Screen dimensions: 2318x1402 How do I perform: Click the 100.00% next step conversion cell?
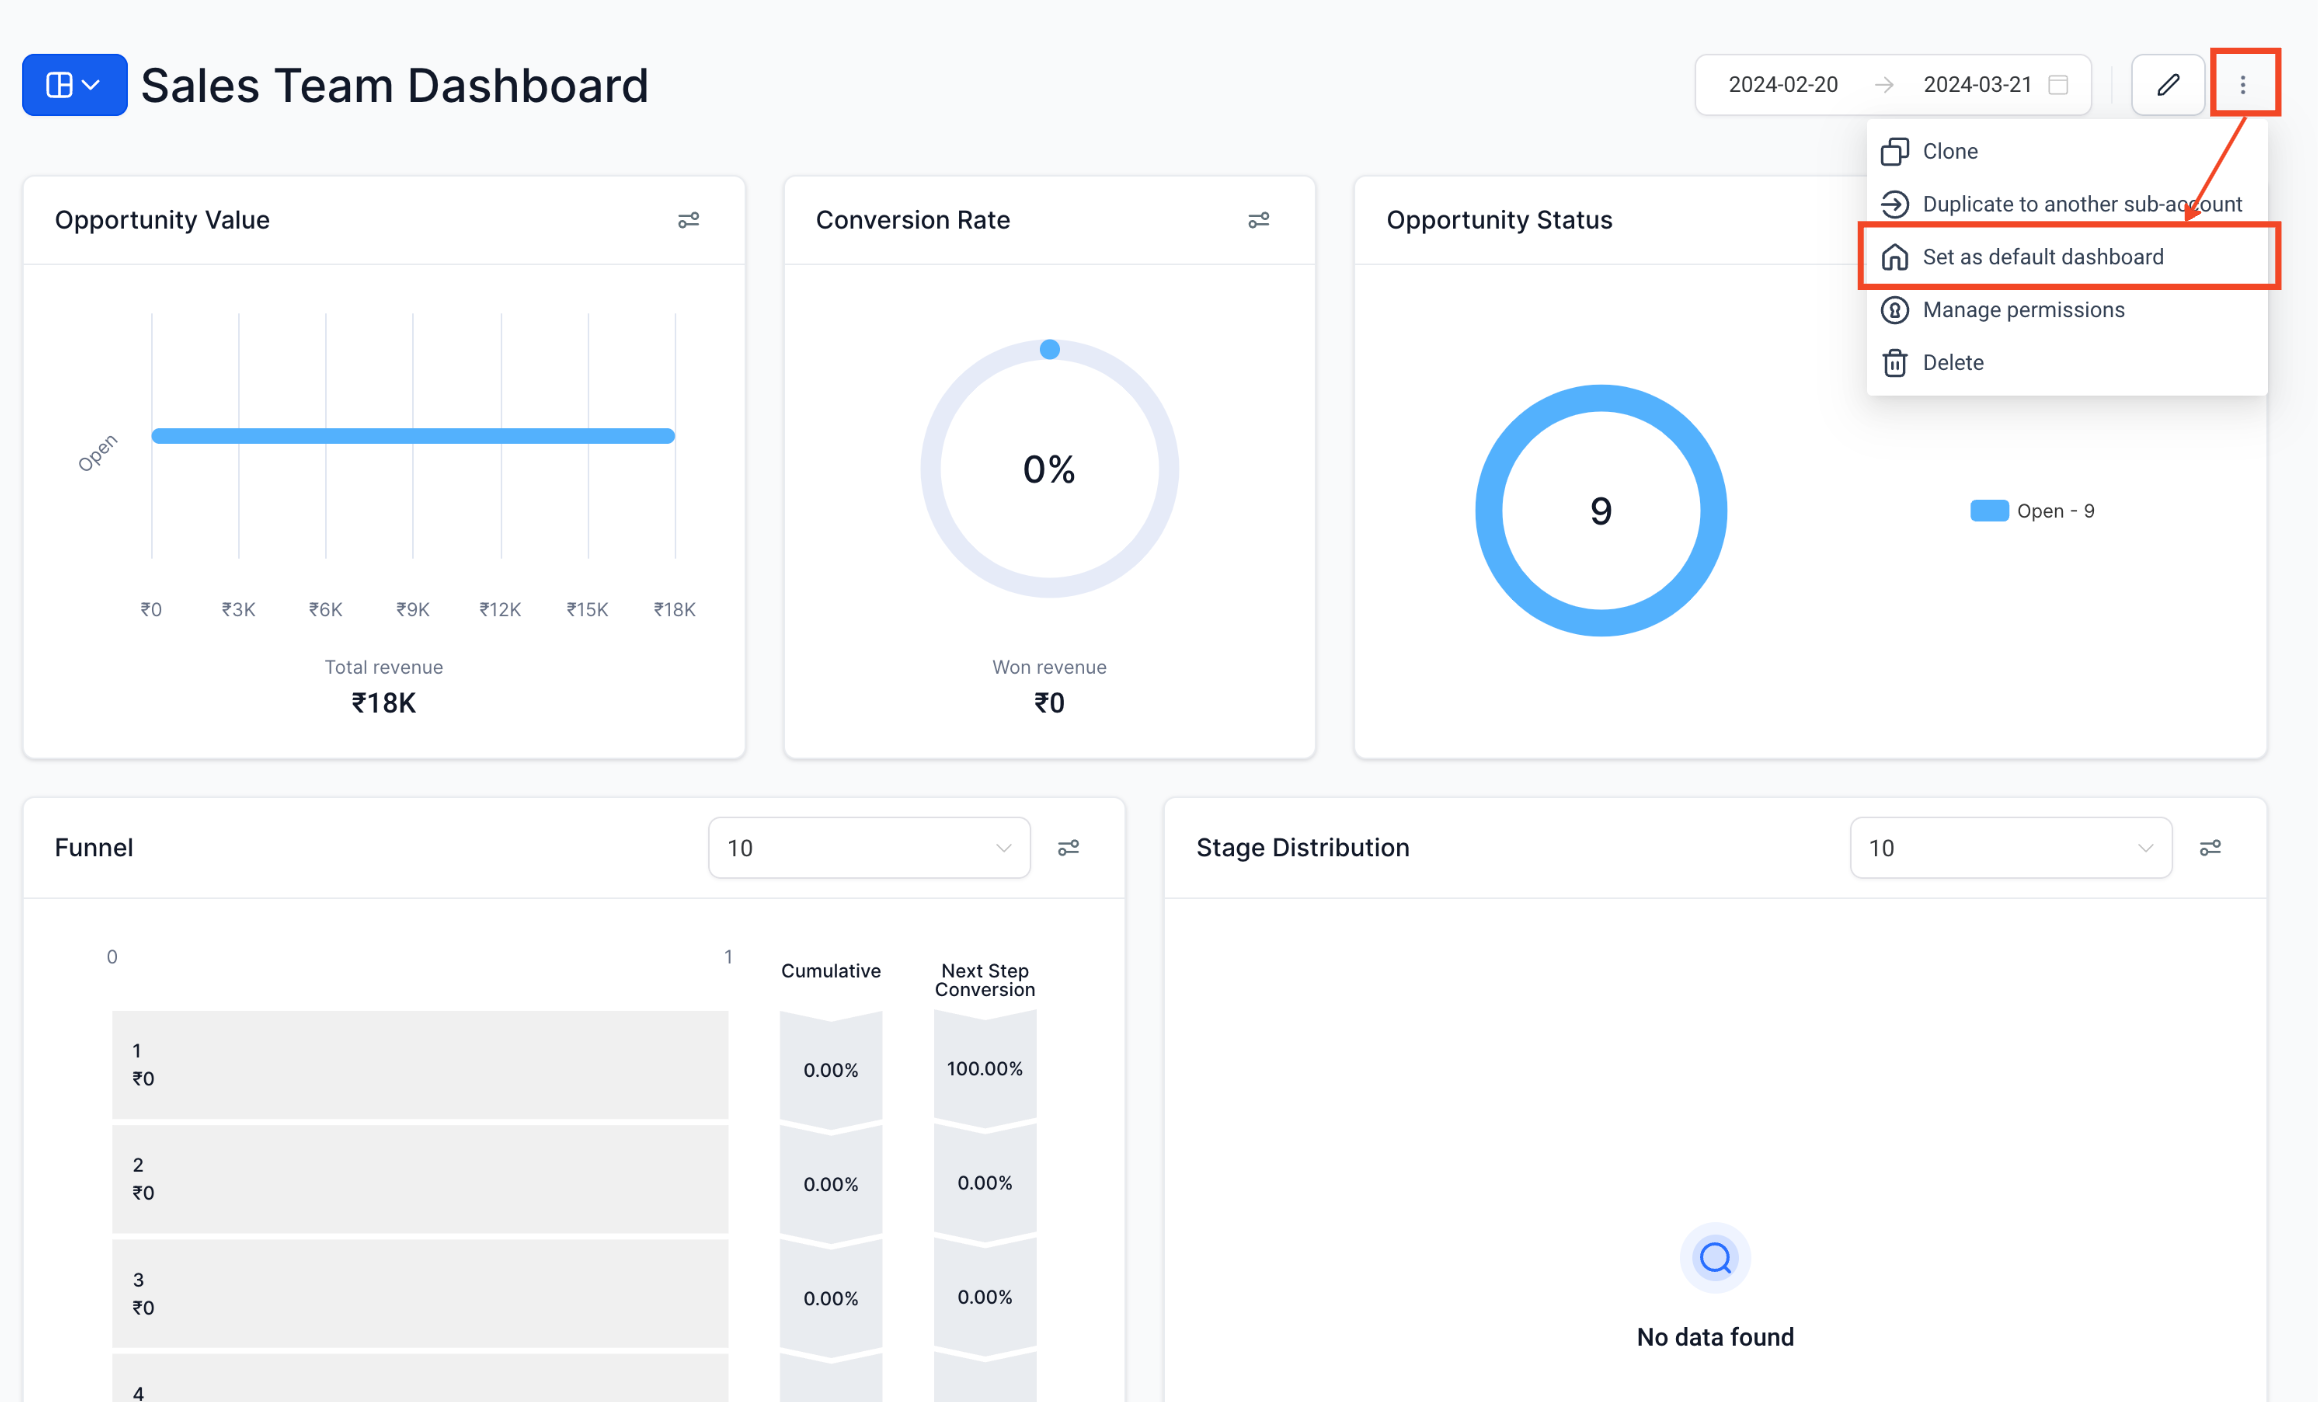pos(985,1069)
